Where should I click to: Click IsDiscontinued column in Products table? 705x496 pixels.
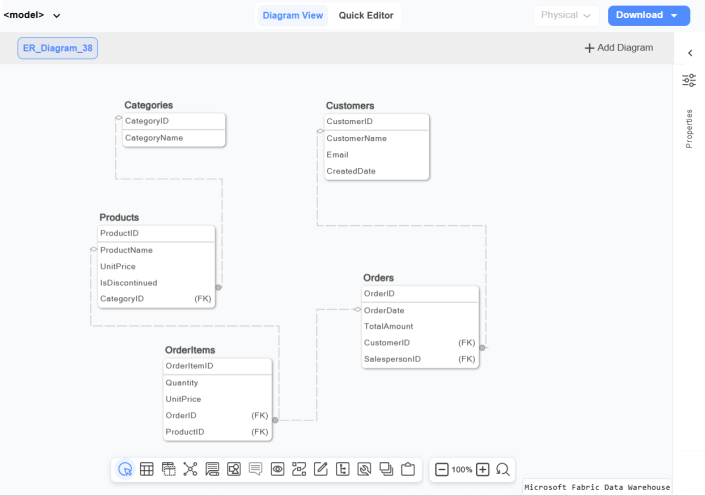(156, 283)
